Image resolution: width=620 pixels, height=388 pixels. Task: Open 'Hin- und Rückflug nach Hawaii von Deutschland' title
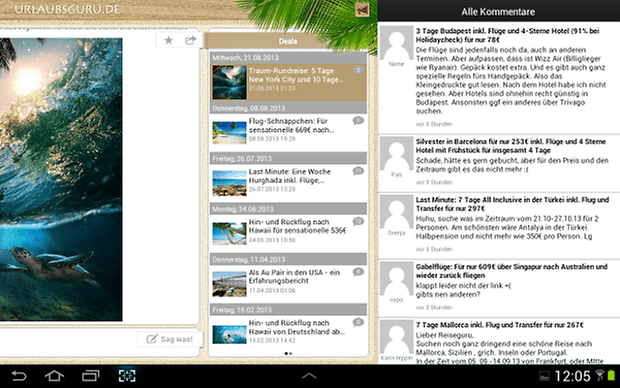(297, 327)
